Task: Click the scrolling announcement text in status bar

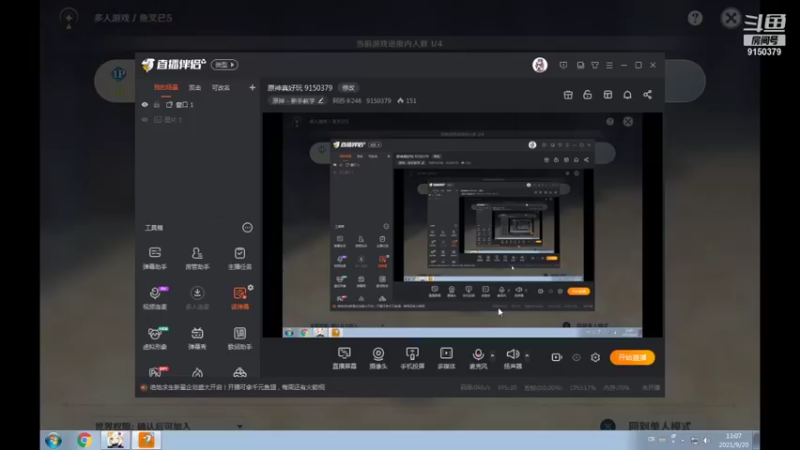Action: click(x=237, y=387)
